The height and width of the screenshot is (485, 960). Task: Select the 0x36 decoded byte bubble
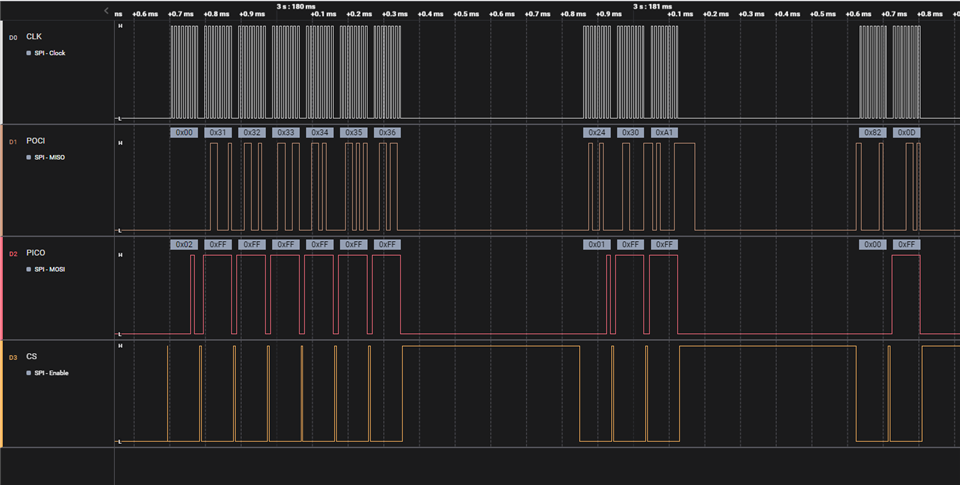pos(387,132)
